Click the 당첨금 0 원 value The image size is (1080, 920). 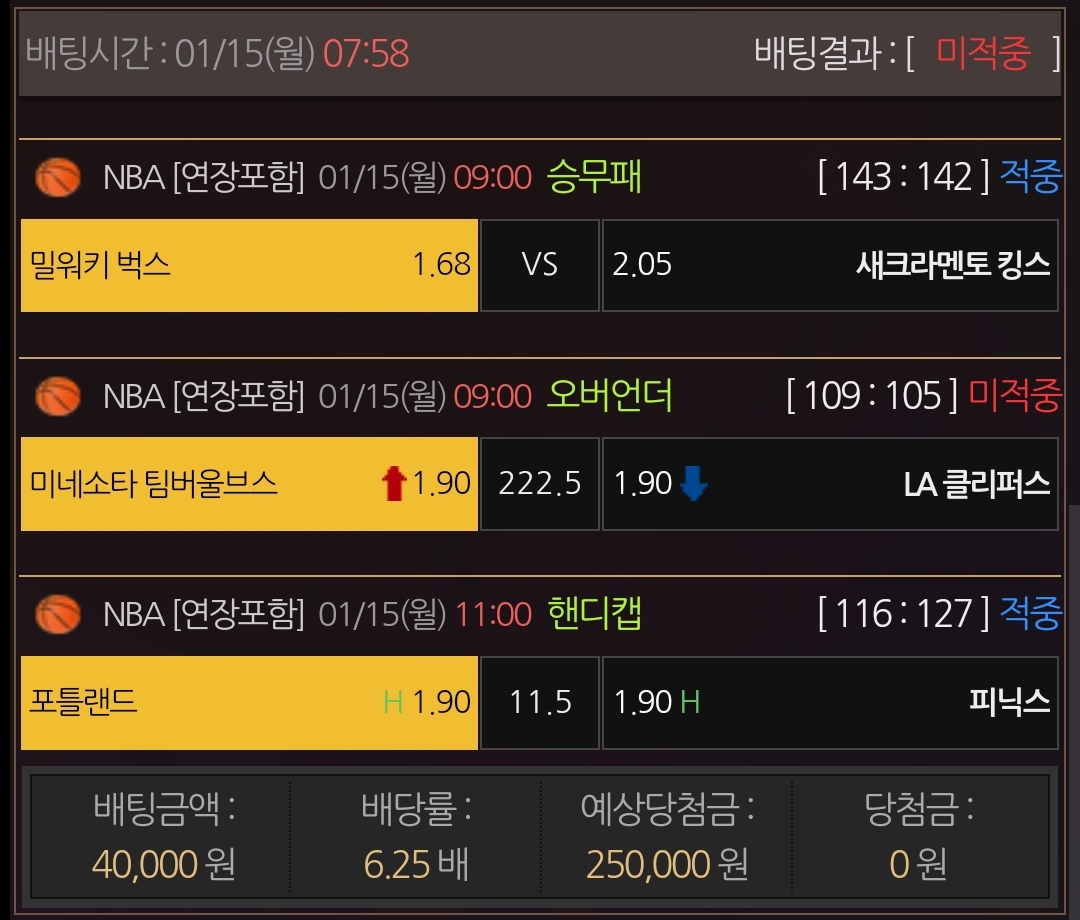[x=918, y=864]
